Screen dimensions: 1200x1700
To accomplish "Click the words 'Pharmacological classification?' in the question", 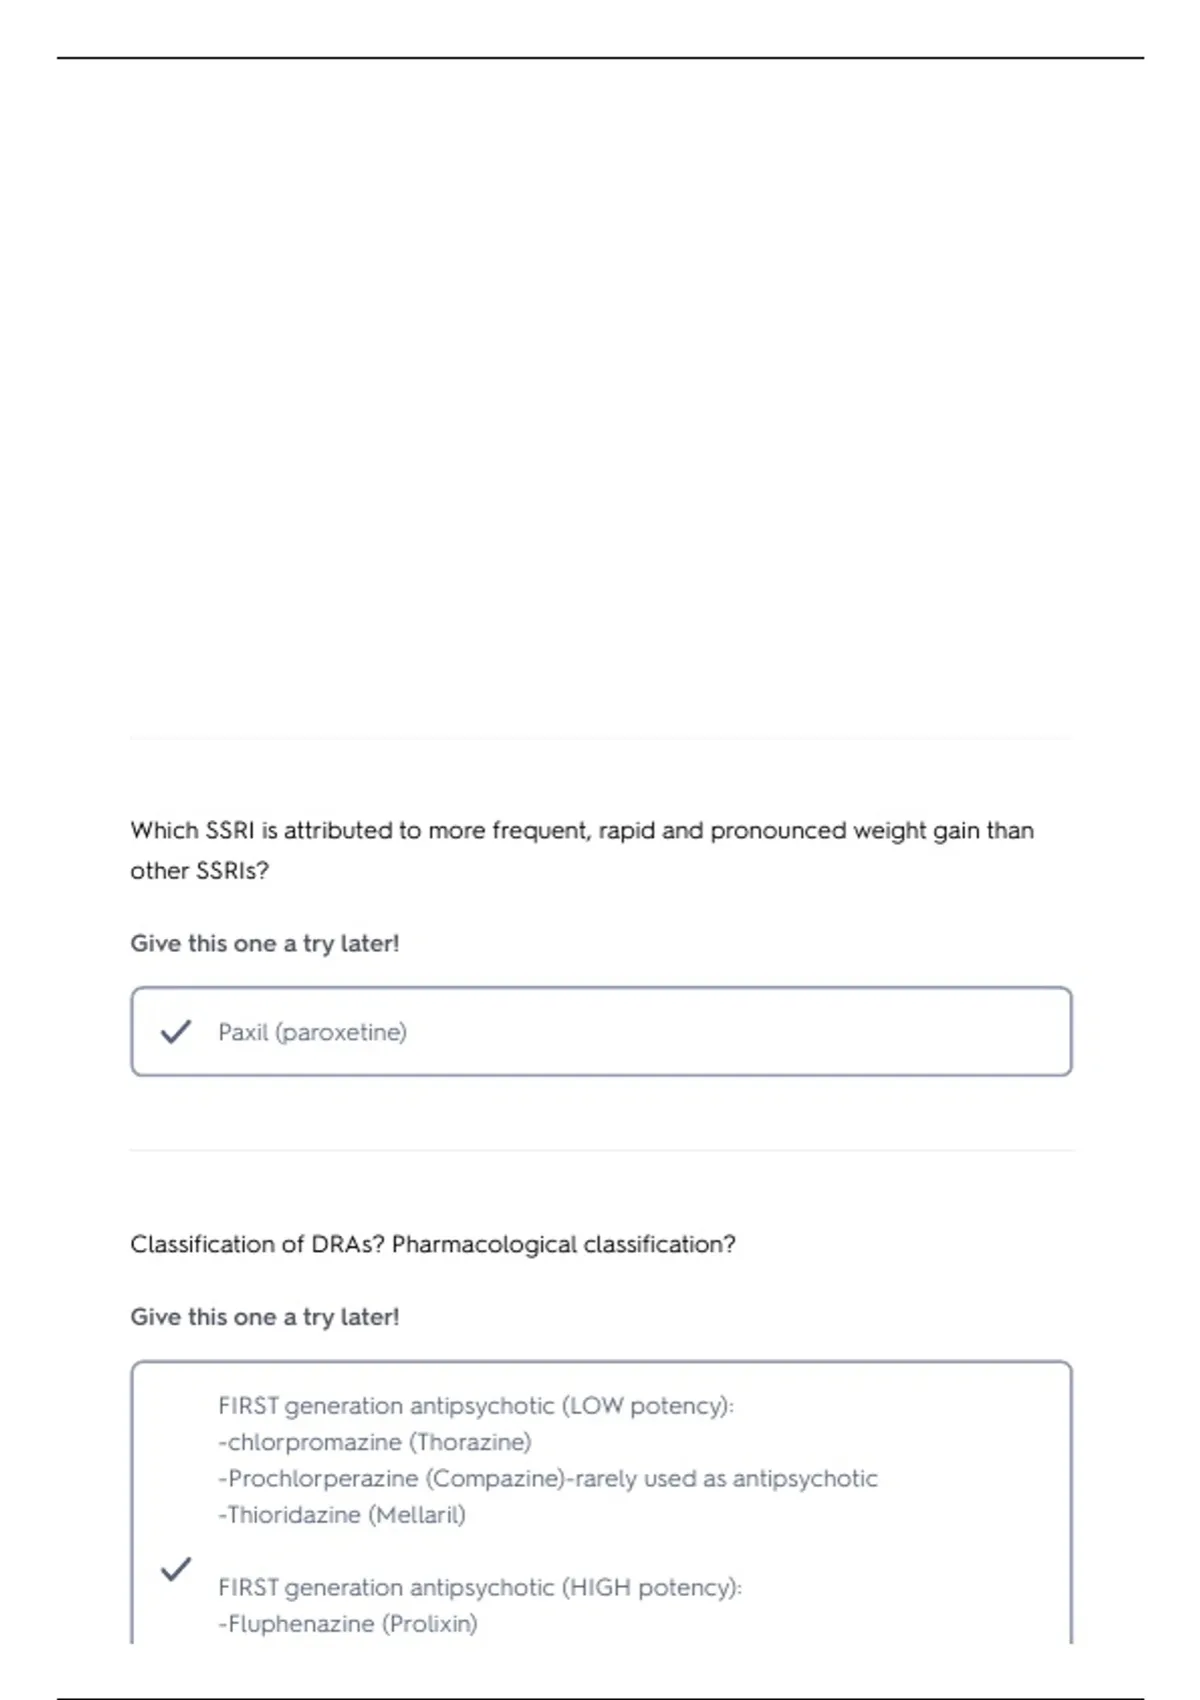I will click(564, 1244).
